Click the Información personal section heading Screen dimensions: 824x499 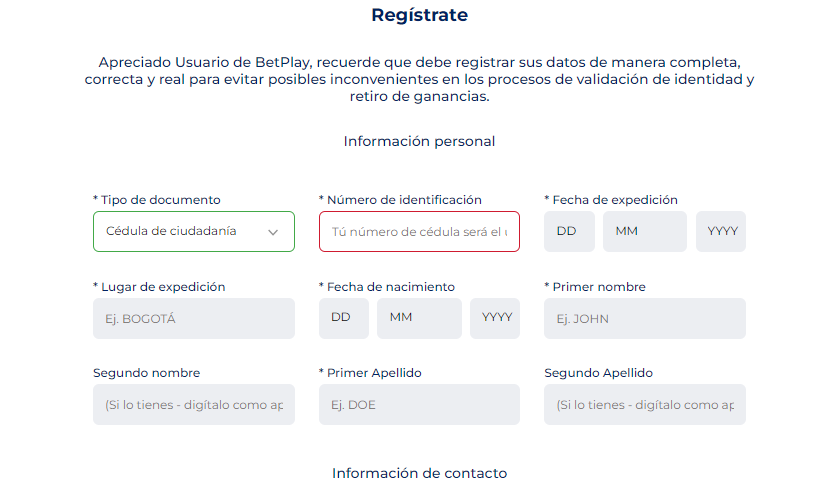point(419,141)
